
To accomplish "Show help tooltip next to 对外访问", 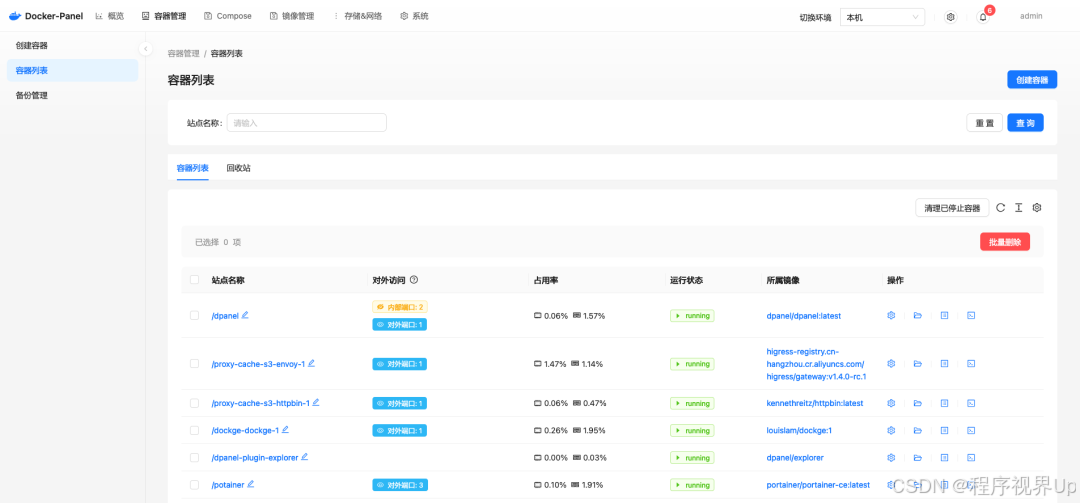I will tap(414, 280).
